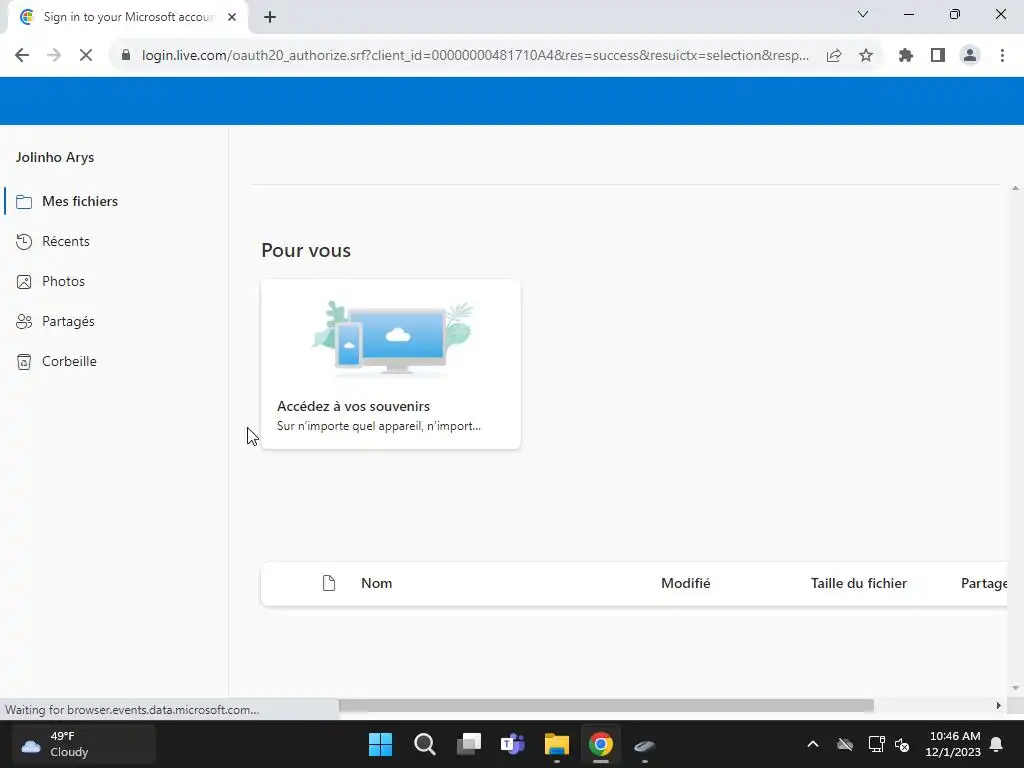Open the tab search dropdown
The width and height of the screenshot is (1024, 768).
[x=863, y=14]
